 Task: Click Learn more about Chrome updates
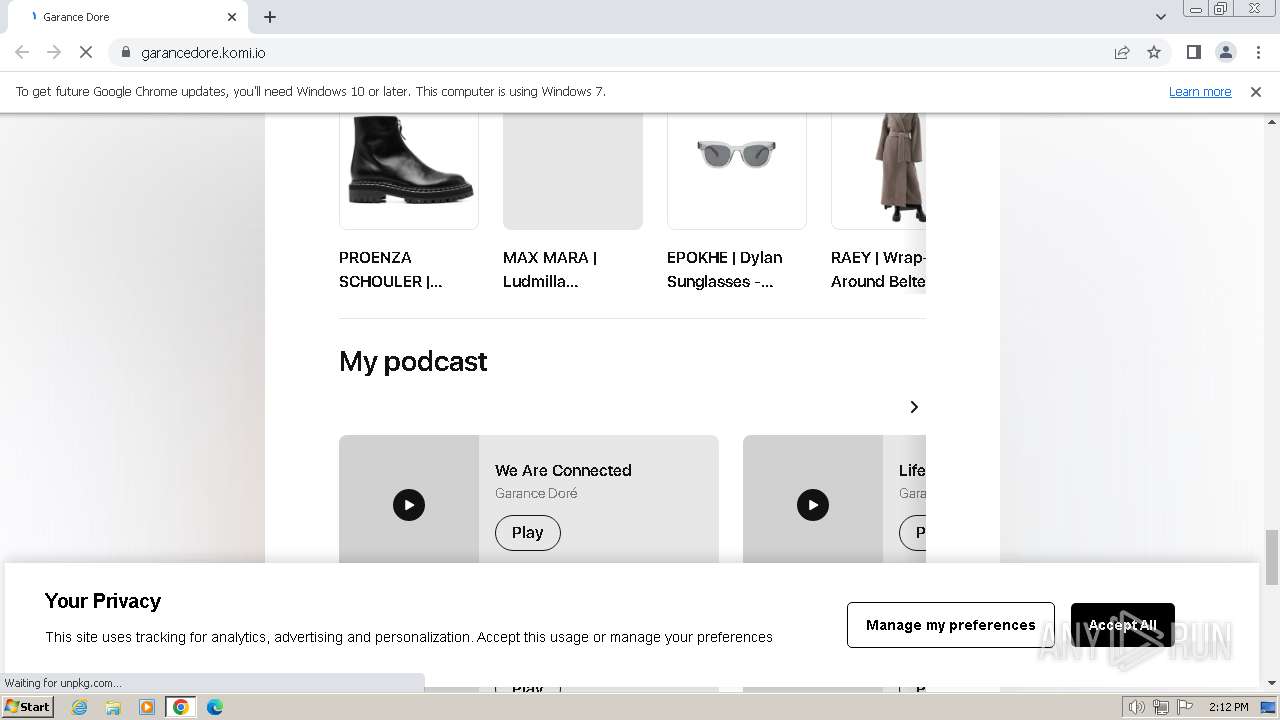tap(1200, 92)
